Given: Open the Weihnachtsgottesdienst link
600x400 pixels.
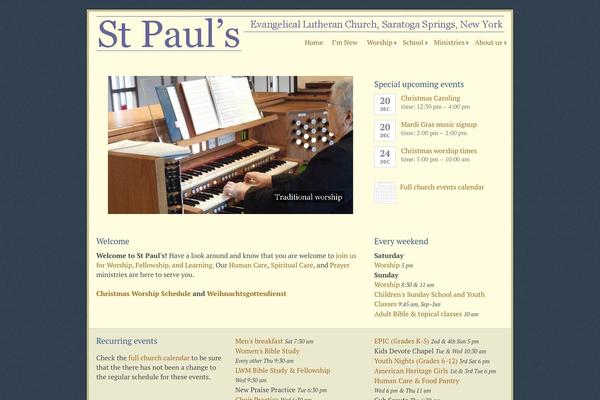Looking at the screenshot, I should pyautogui.click(x=246, y=294).
